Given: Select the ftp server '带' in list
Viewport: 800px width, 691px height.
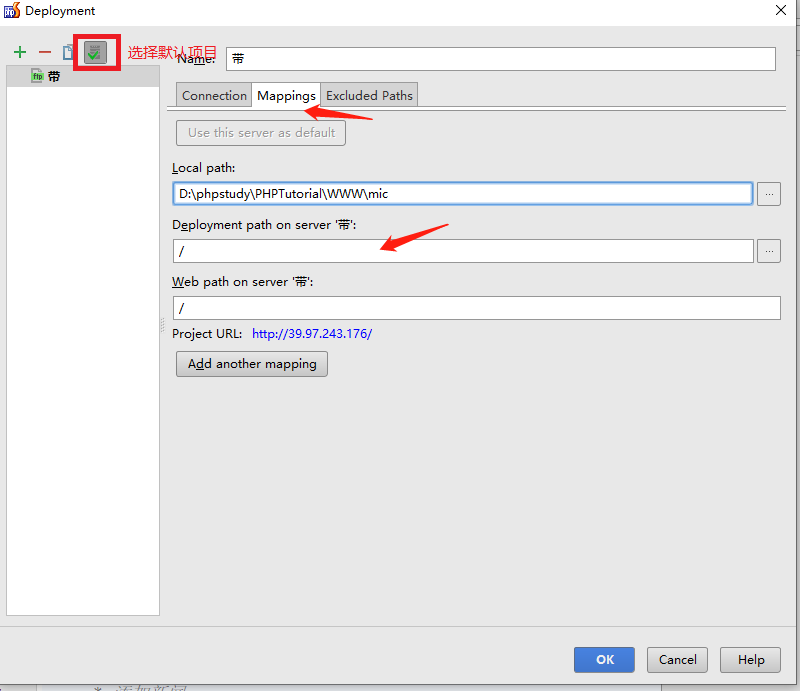Looking at the screenshot, I should [x=83, y=77].
